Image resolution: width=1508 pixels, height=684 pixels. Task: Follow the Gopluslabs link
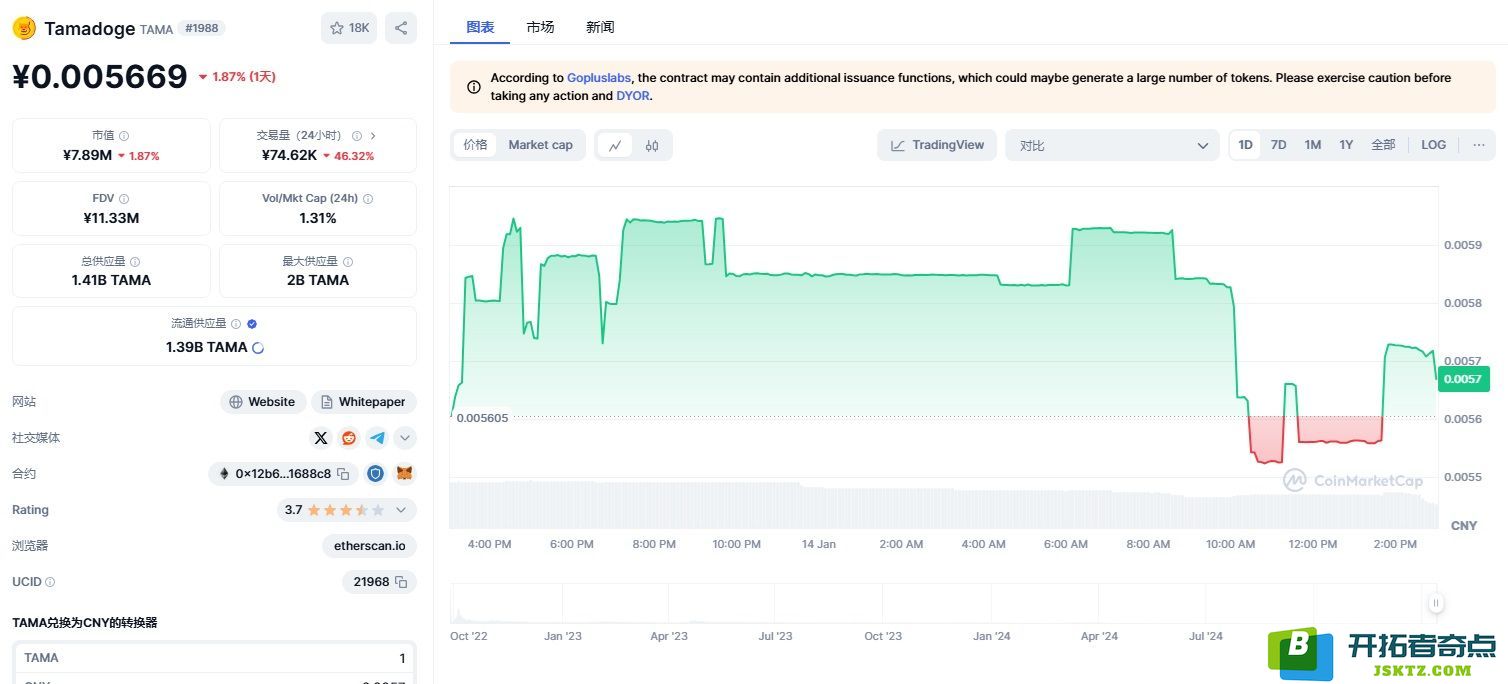click(x=599, y=78)
